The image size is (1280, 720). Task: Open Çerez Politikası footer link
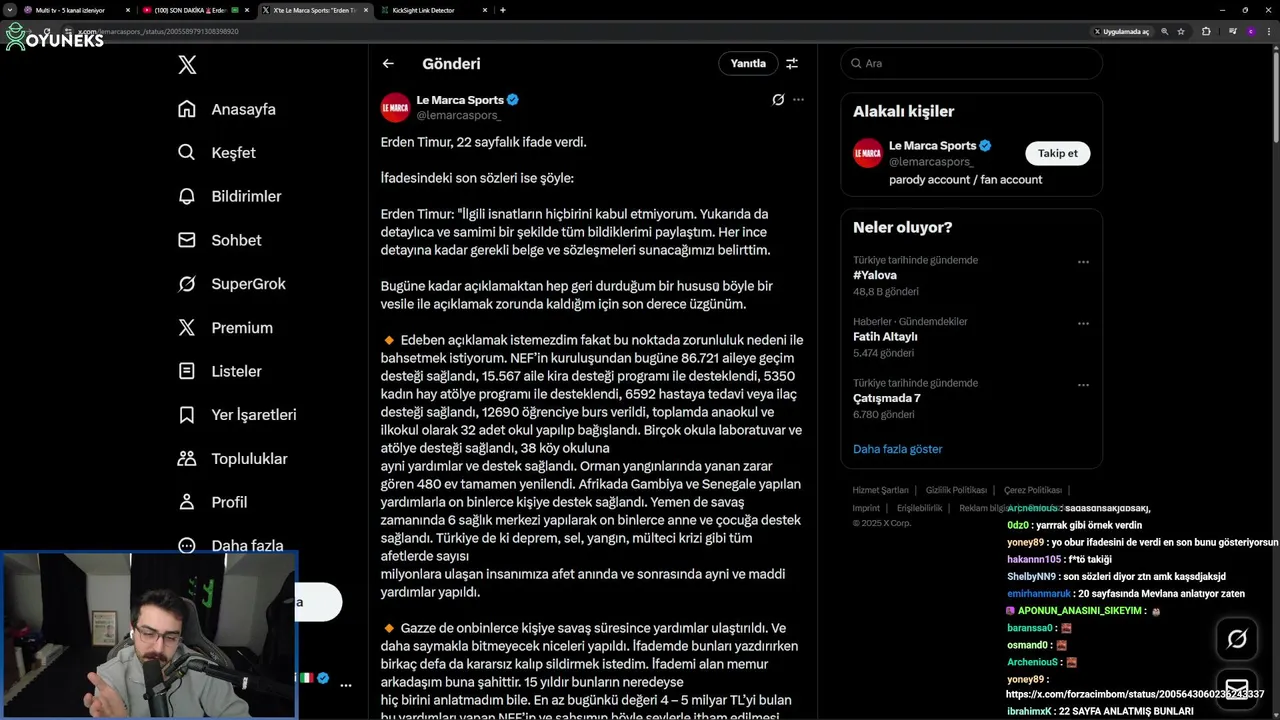point(1033,490)
